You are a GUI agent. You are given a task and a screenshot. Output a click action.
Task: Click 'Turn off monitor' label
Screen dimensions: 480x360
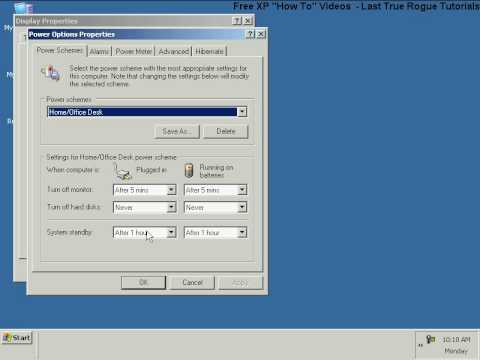click(x=70, y=189)
